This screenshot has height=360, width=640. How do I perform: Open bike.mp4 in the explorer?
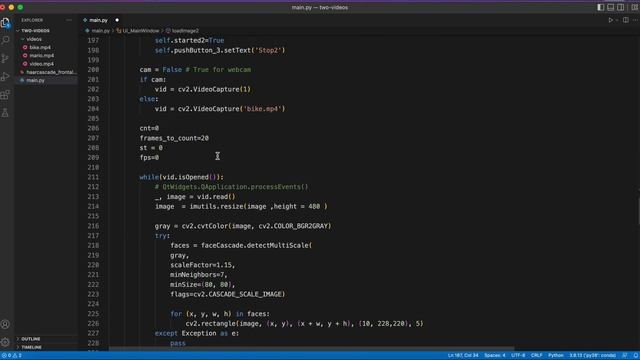(40, 47)
